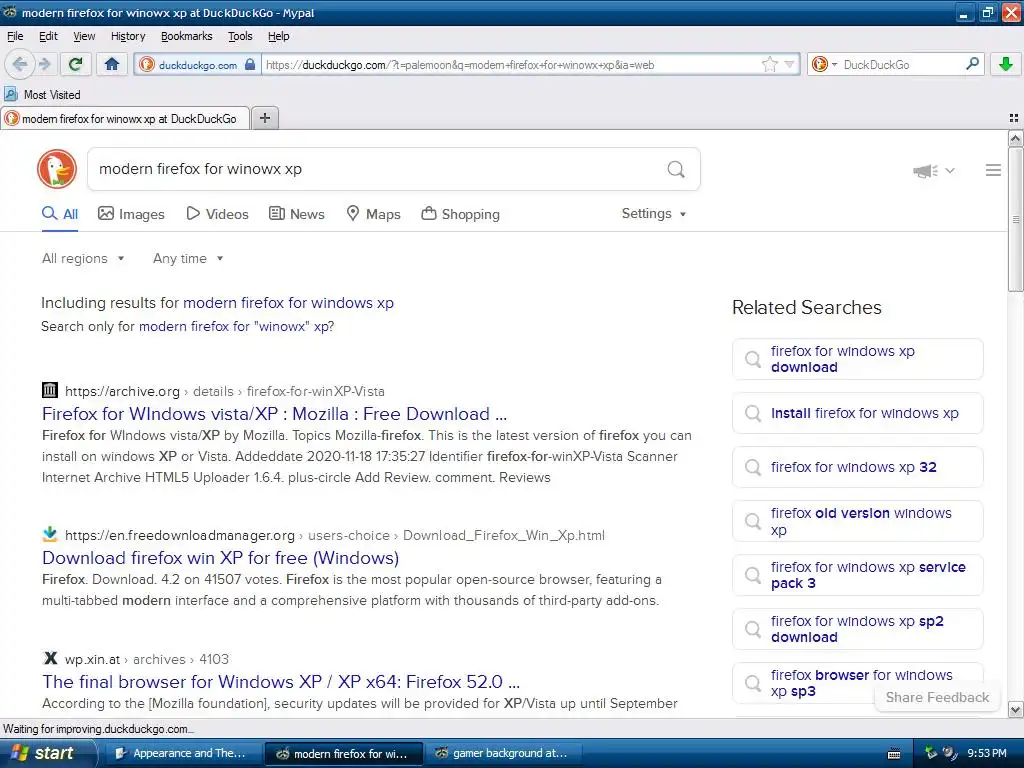The width and height of the screenshot is (1024, 768).
Task: Click the archive.org favicon beside the result URL
Action: [x=50, y=391]
